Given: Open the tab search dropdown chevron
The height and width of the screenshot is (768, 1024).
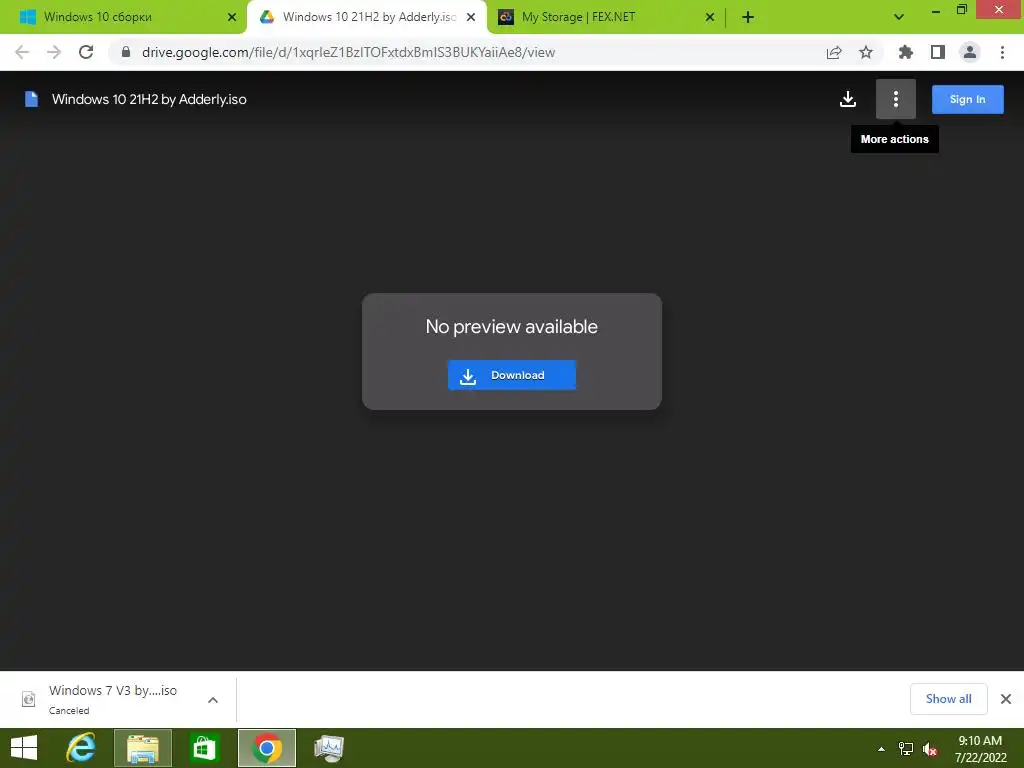Looking at the screenshot, I should click(899, 17).
